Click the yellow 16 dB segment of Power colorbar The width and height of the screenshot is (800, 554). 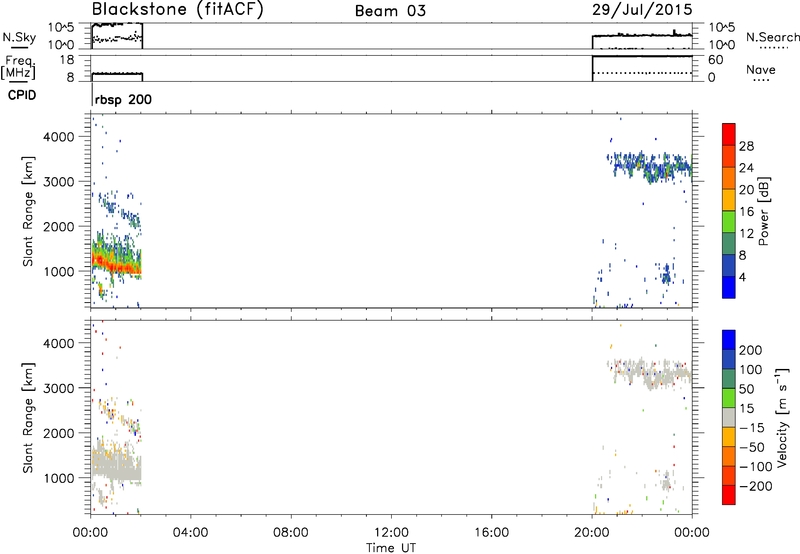(x=729, y=200)
